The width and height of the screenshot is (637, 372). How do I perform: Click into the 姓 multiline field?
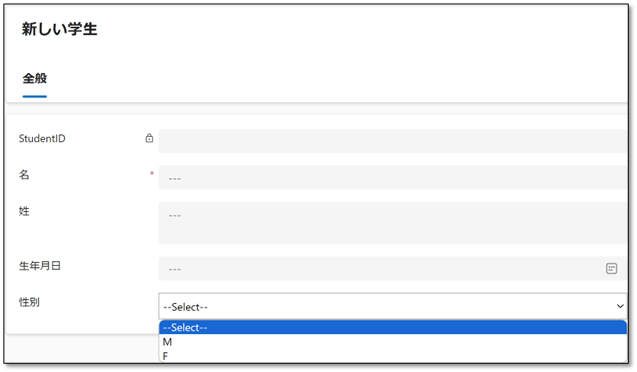(392, 223)
